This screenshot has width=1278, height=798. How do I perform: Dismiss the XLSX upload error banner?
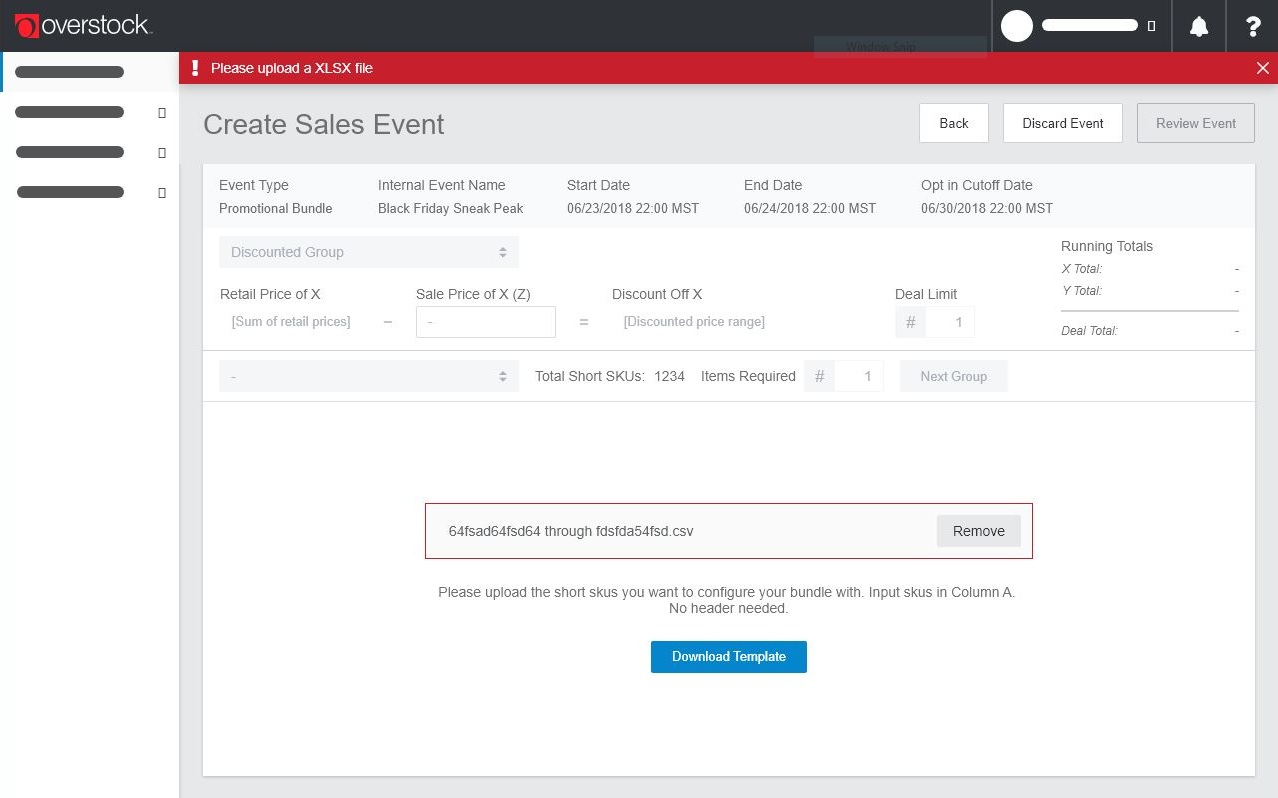1262,68
